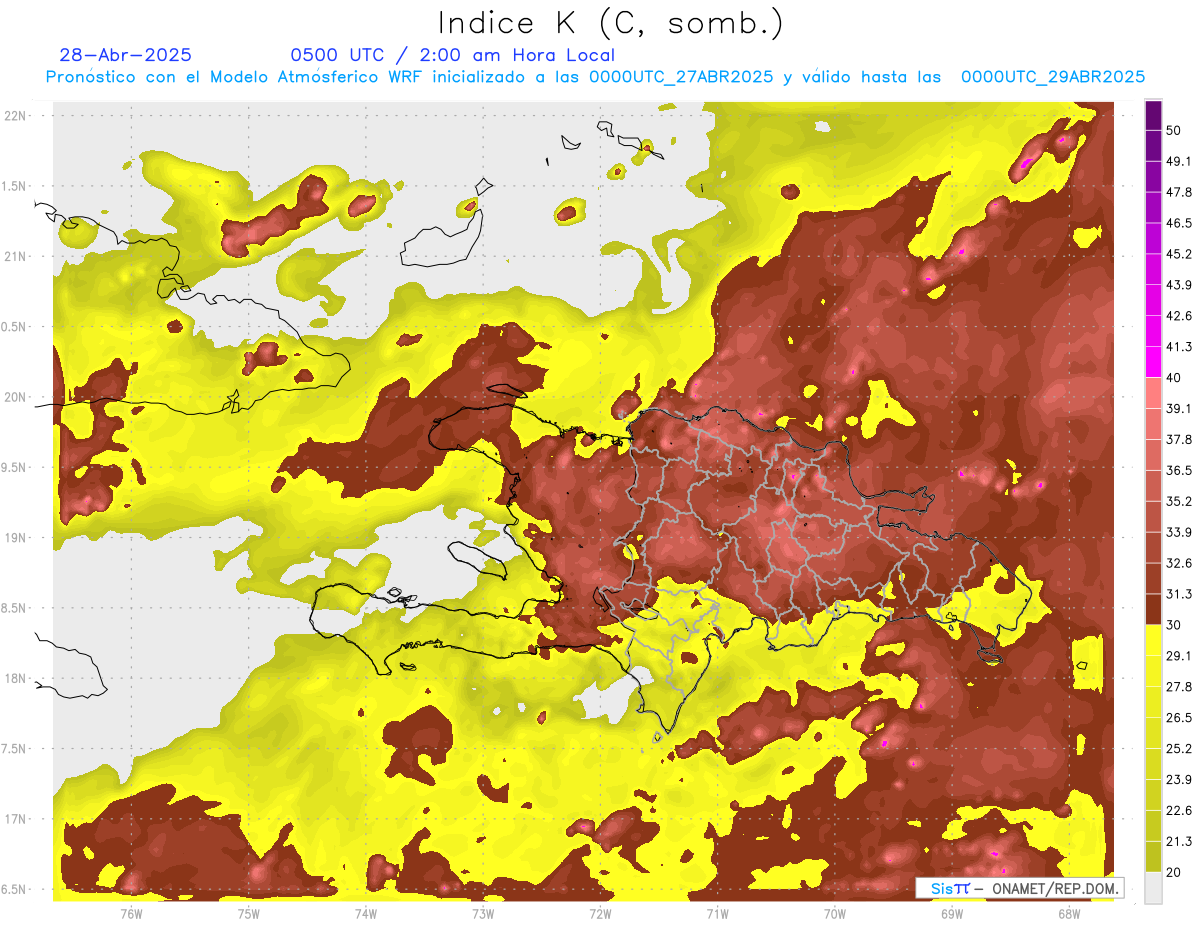Click the title 'Indice K (C, somb.)'

pos(611,24)
